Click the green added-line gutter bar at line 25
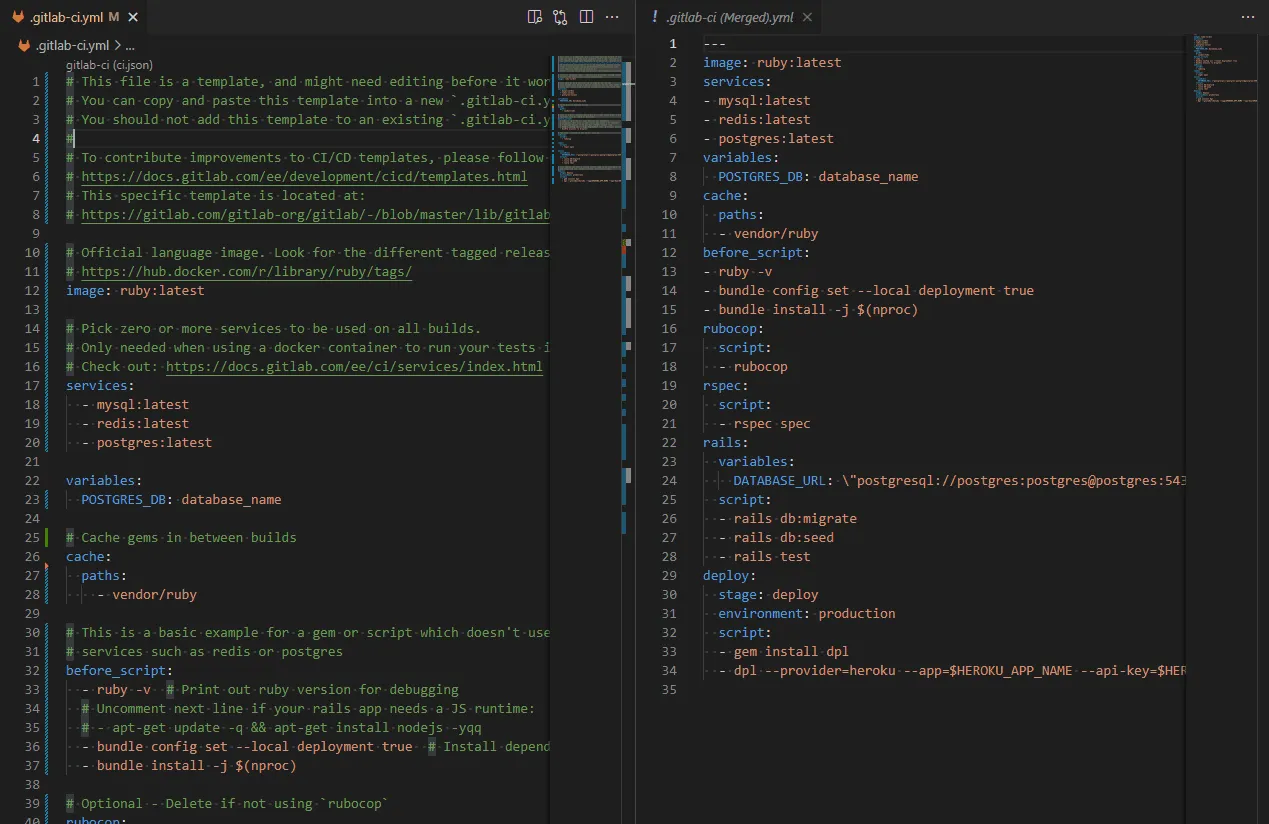This screenshot has width=1269, height=824. click(x=47, y=538)
